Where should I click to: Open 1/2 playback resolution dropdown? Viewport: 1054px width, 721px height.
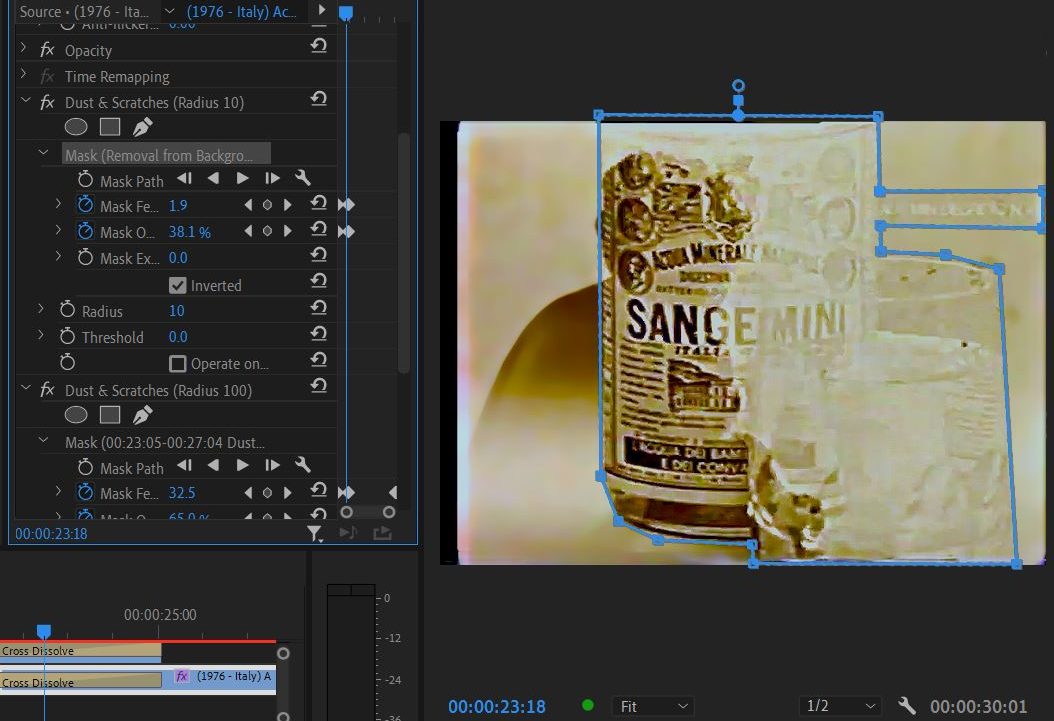coord(840,706)
